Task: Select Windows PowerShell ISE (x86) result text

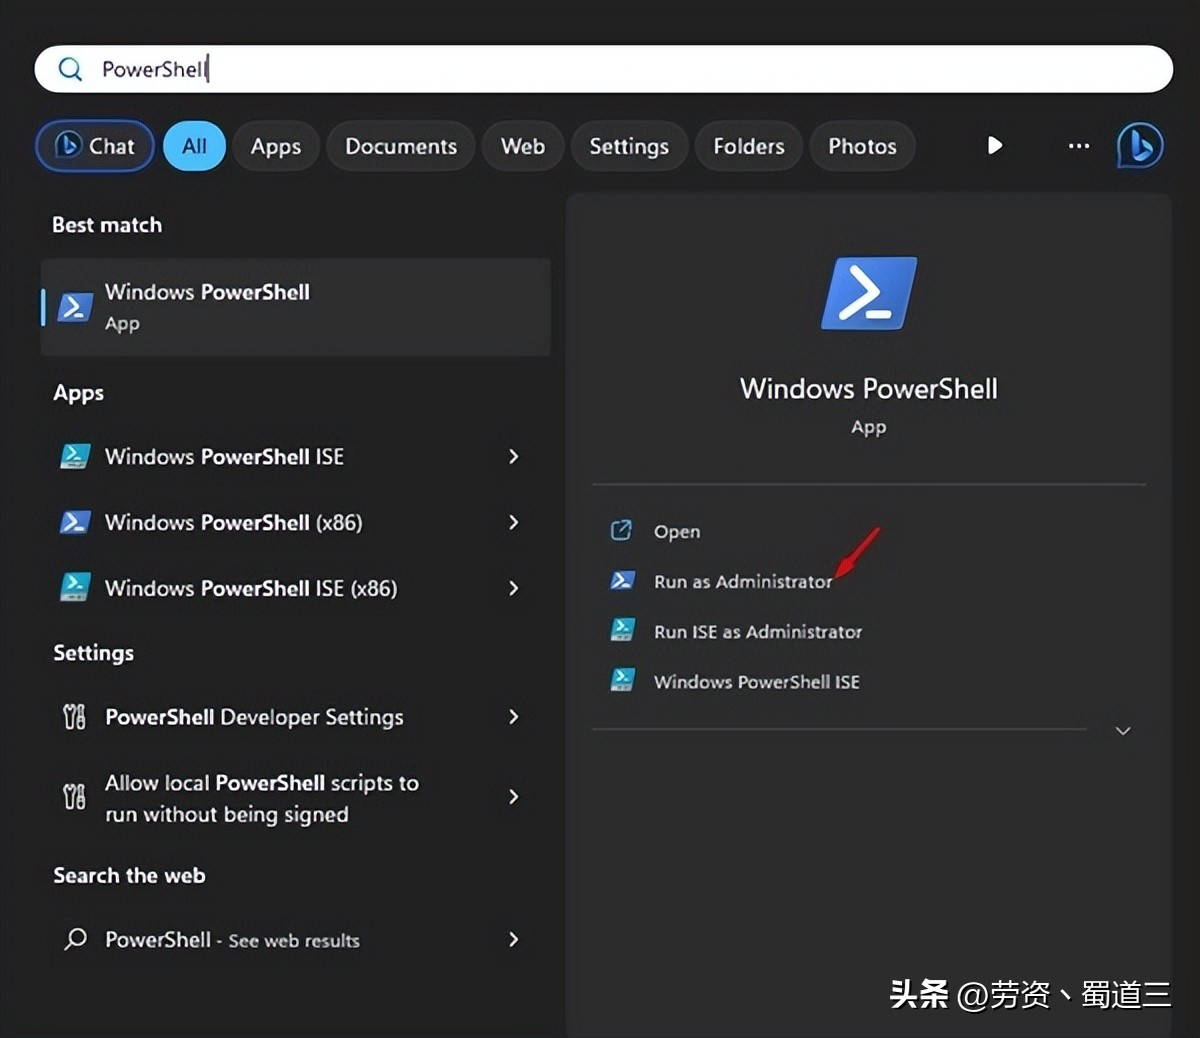Action: point(251,589)
